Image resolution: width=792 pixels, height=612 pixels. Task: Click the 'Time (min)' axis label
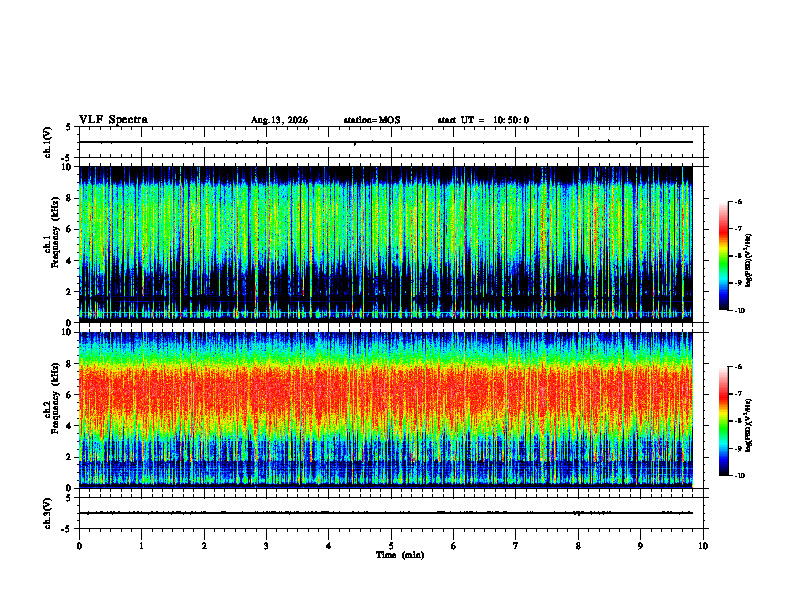(400, 555)
